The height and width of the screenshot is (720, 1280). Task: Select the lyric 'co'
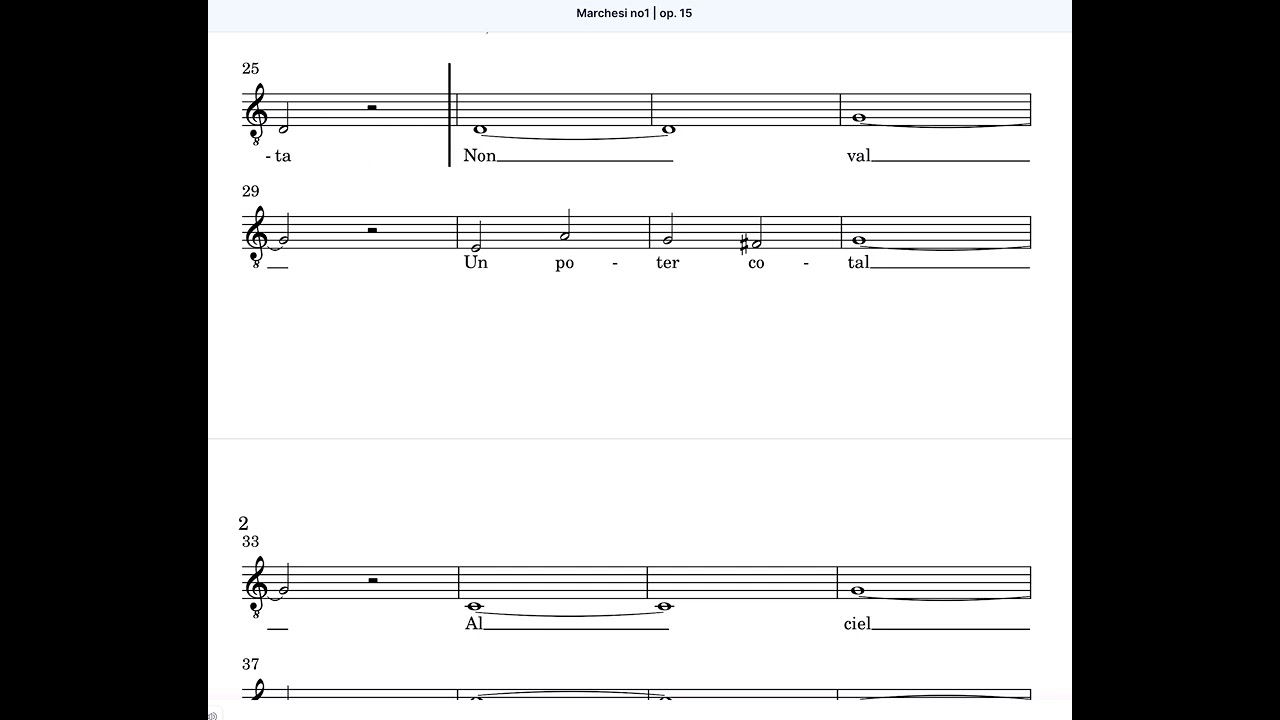756,263
